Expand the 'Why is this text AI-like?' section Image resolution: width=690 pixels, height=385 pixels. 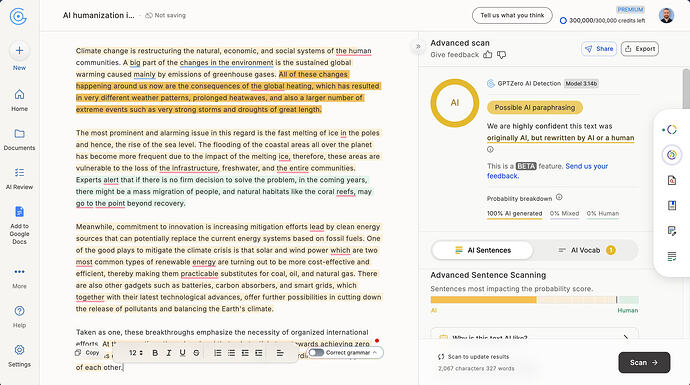tap(535, 337)
